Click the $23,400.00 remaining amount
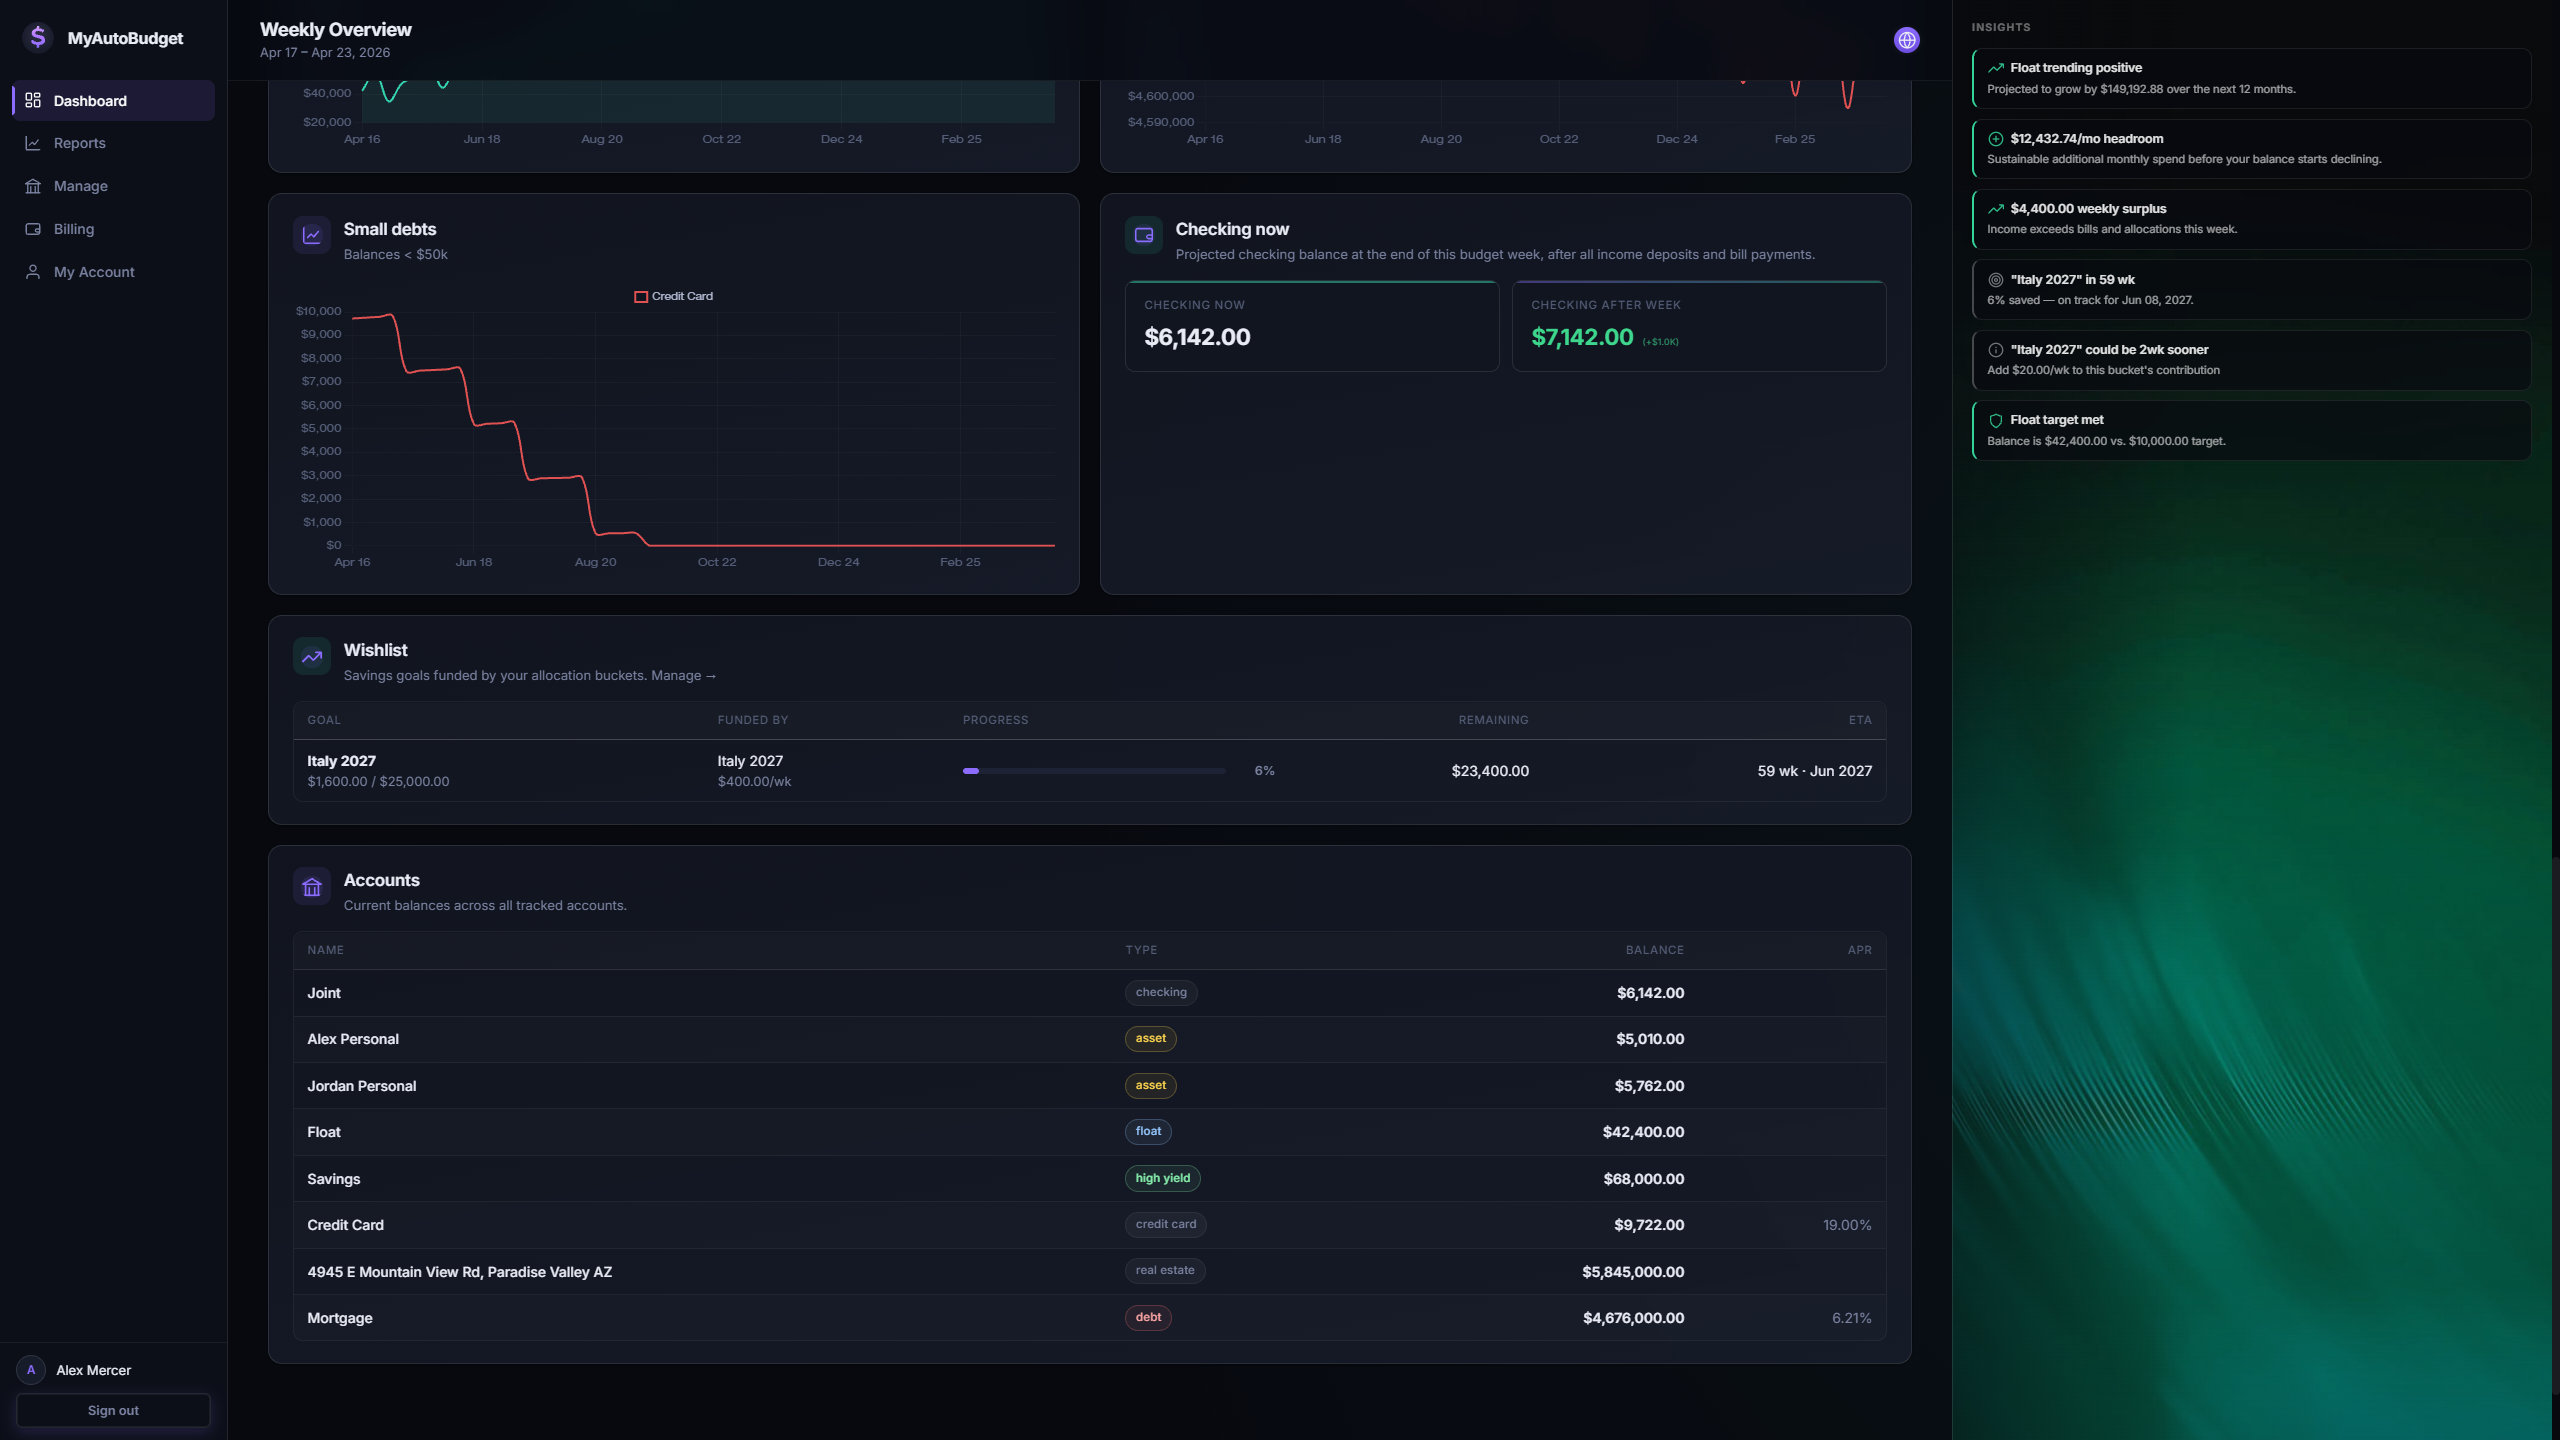Screen dimensions: 2560x1440 pyautogui.click(x=1490, y=771)
